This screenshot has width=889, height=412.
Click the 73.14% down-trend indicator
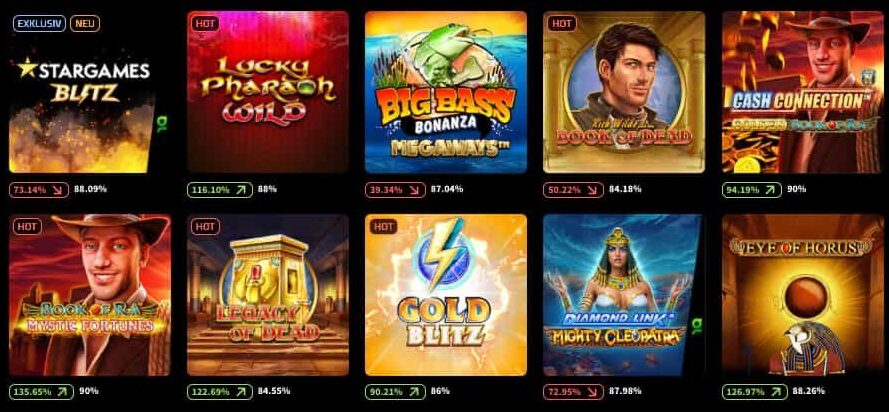[x=39, y=189]
